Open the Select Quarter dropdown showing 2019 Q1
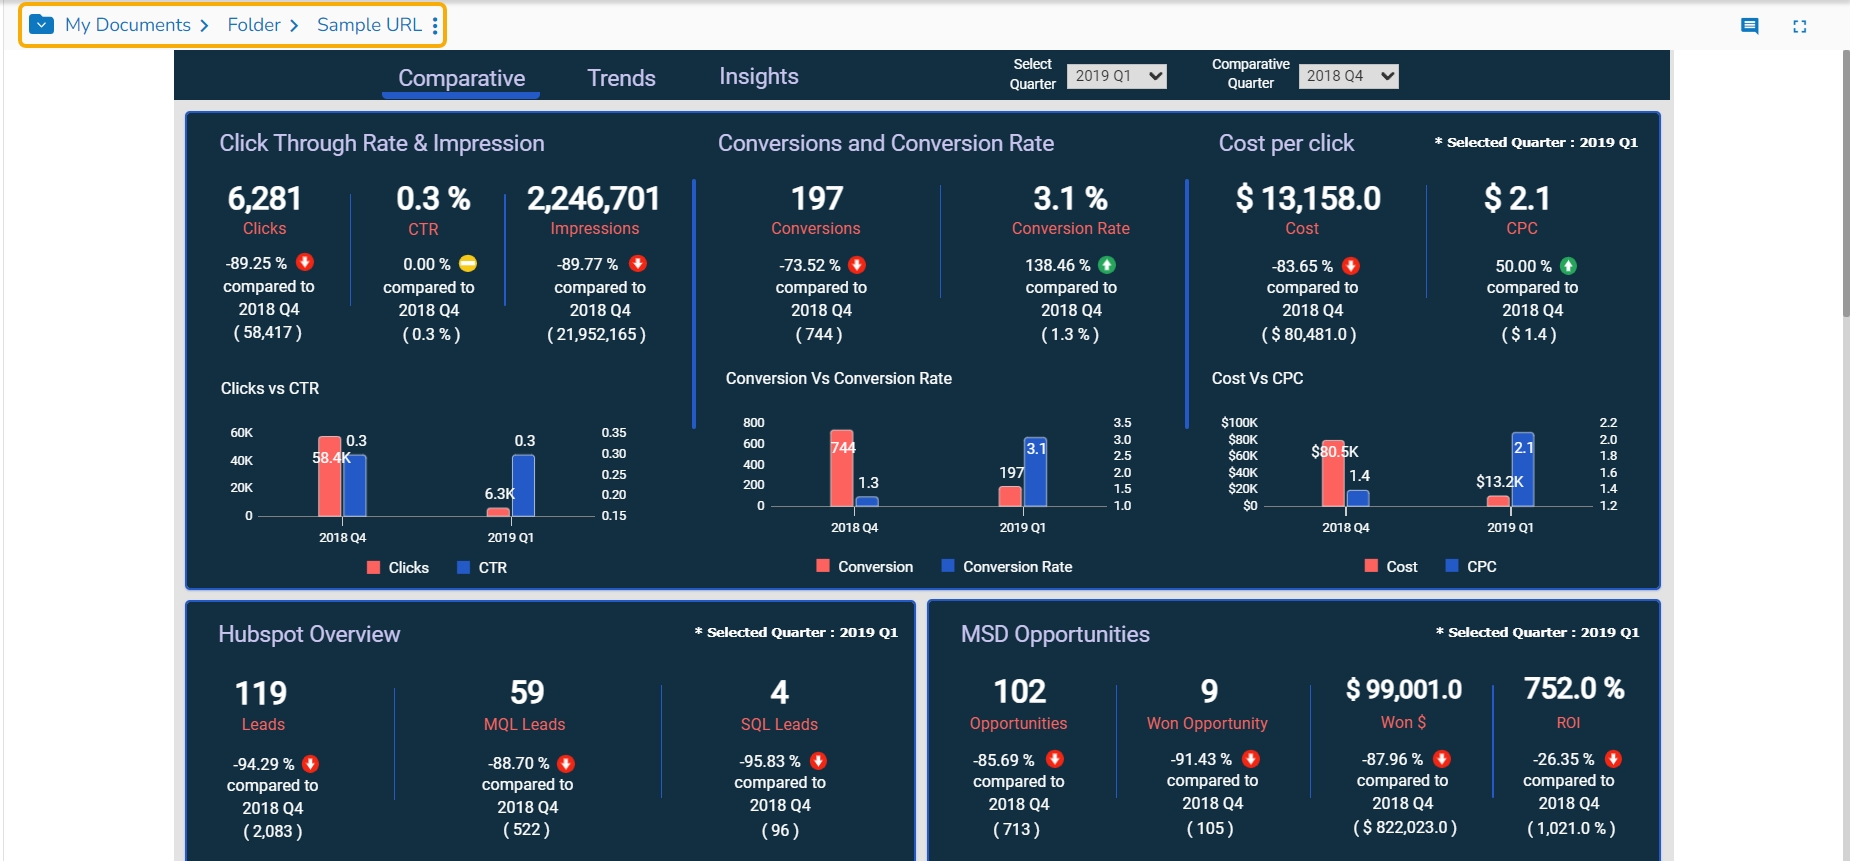Screen dimensions: 1850x861 point(1117,76)
